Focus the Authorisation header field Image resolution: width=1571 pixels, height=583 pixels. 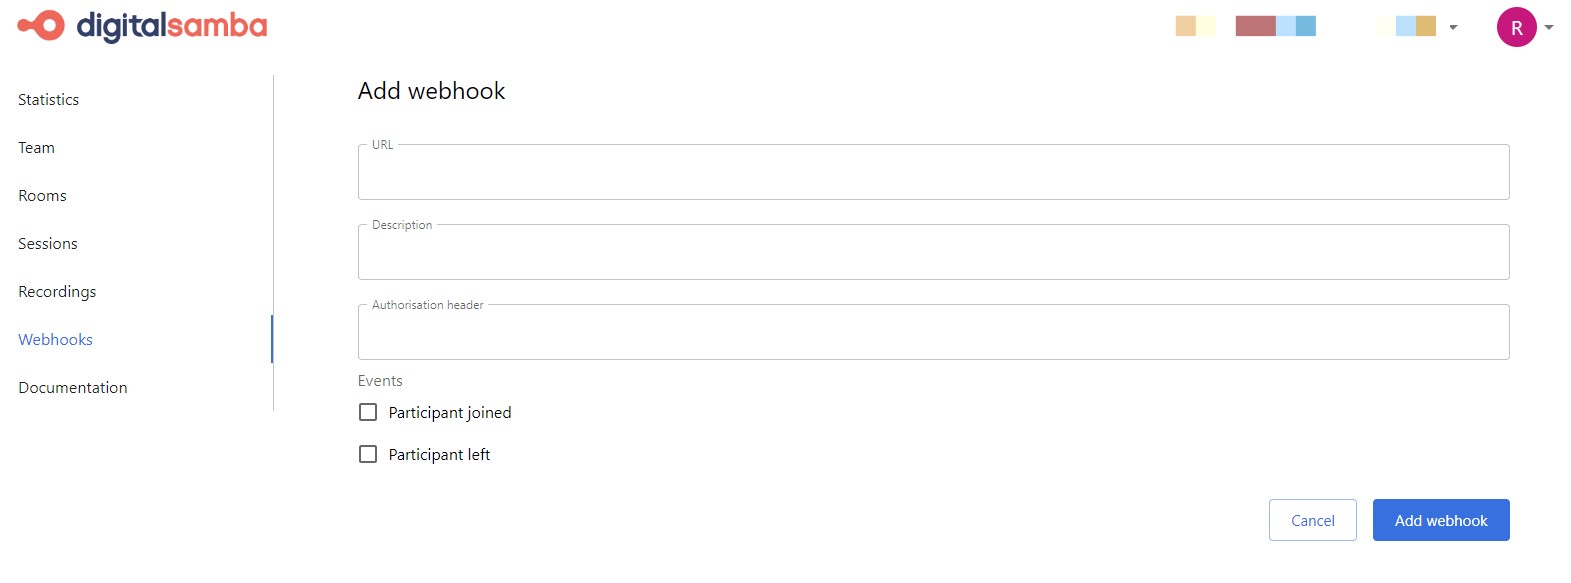[x=930, y=331]
